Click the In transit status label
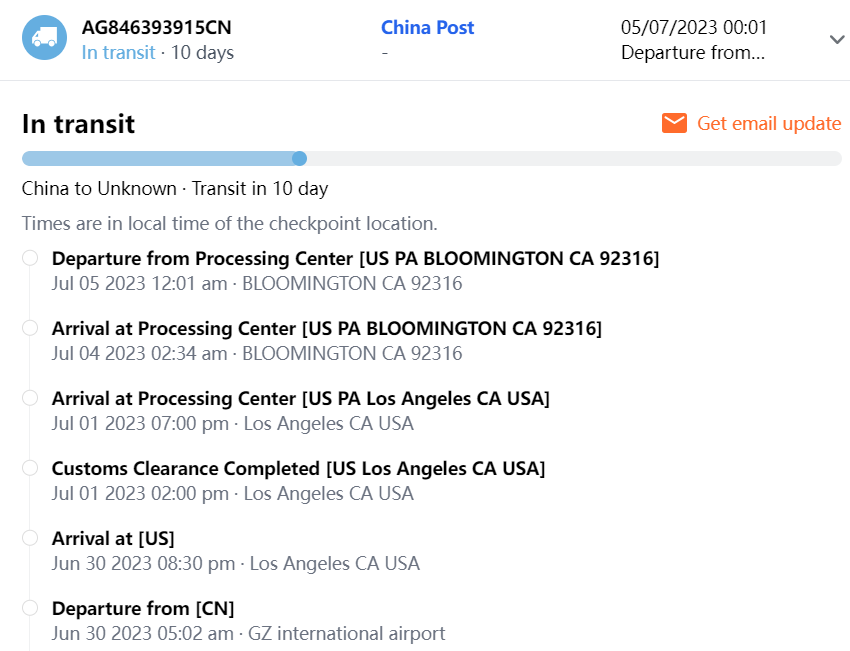The image size is (850, 651). (x=118, y=53)
